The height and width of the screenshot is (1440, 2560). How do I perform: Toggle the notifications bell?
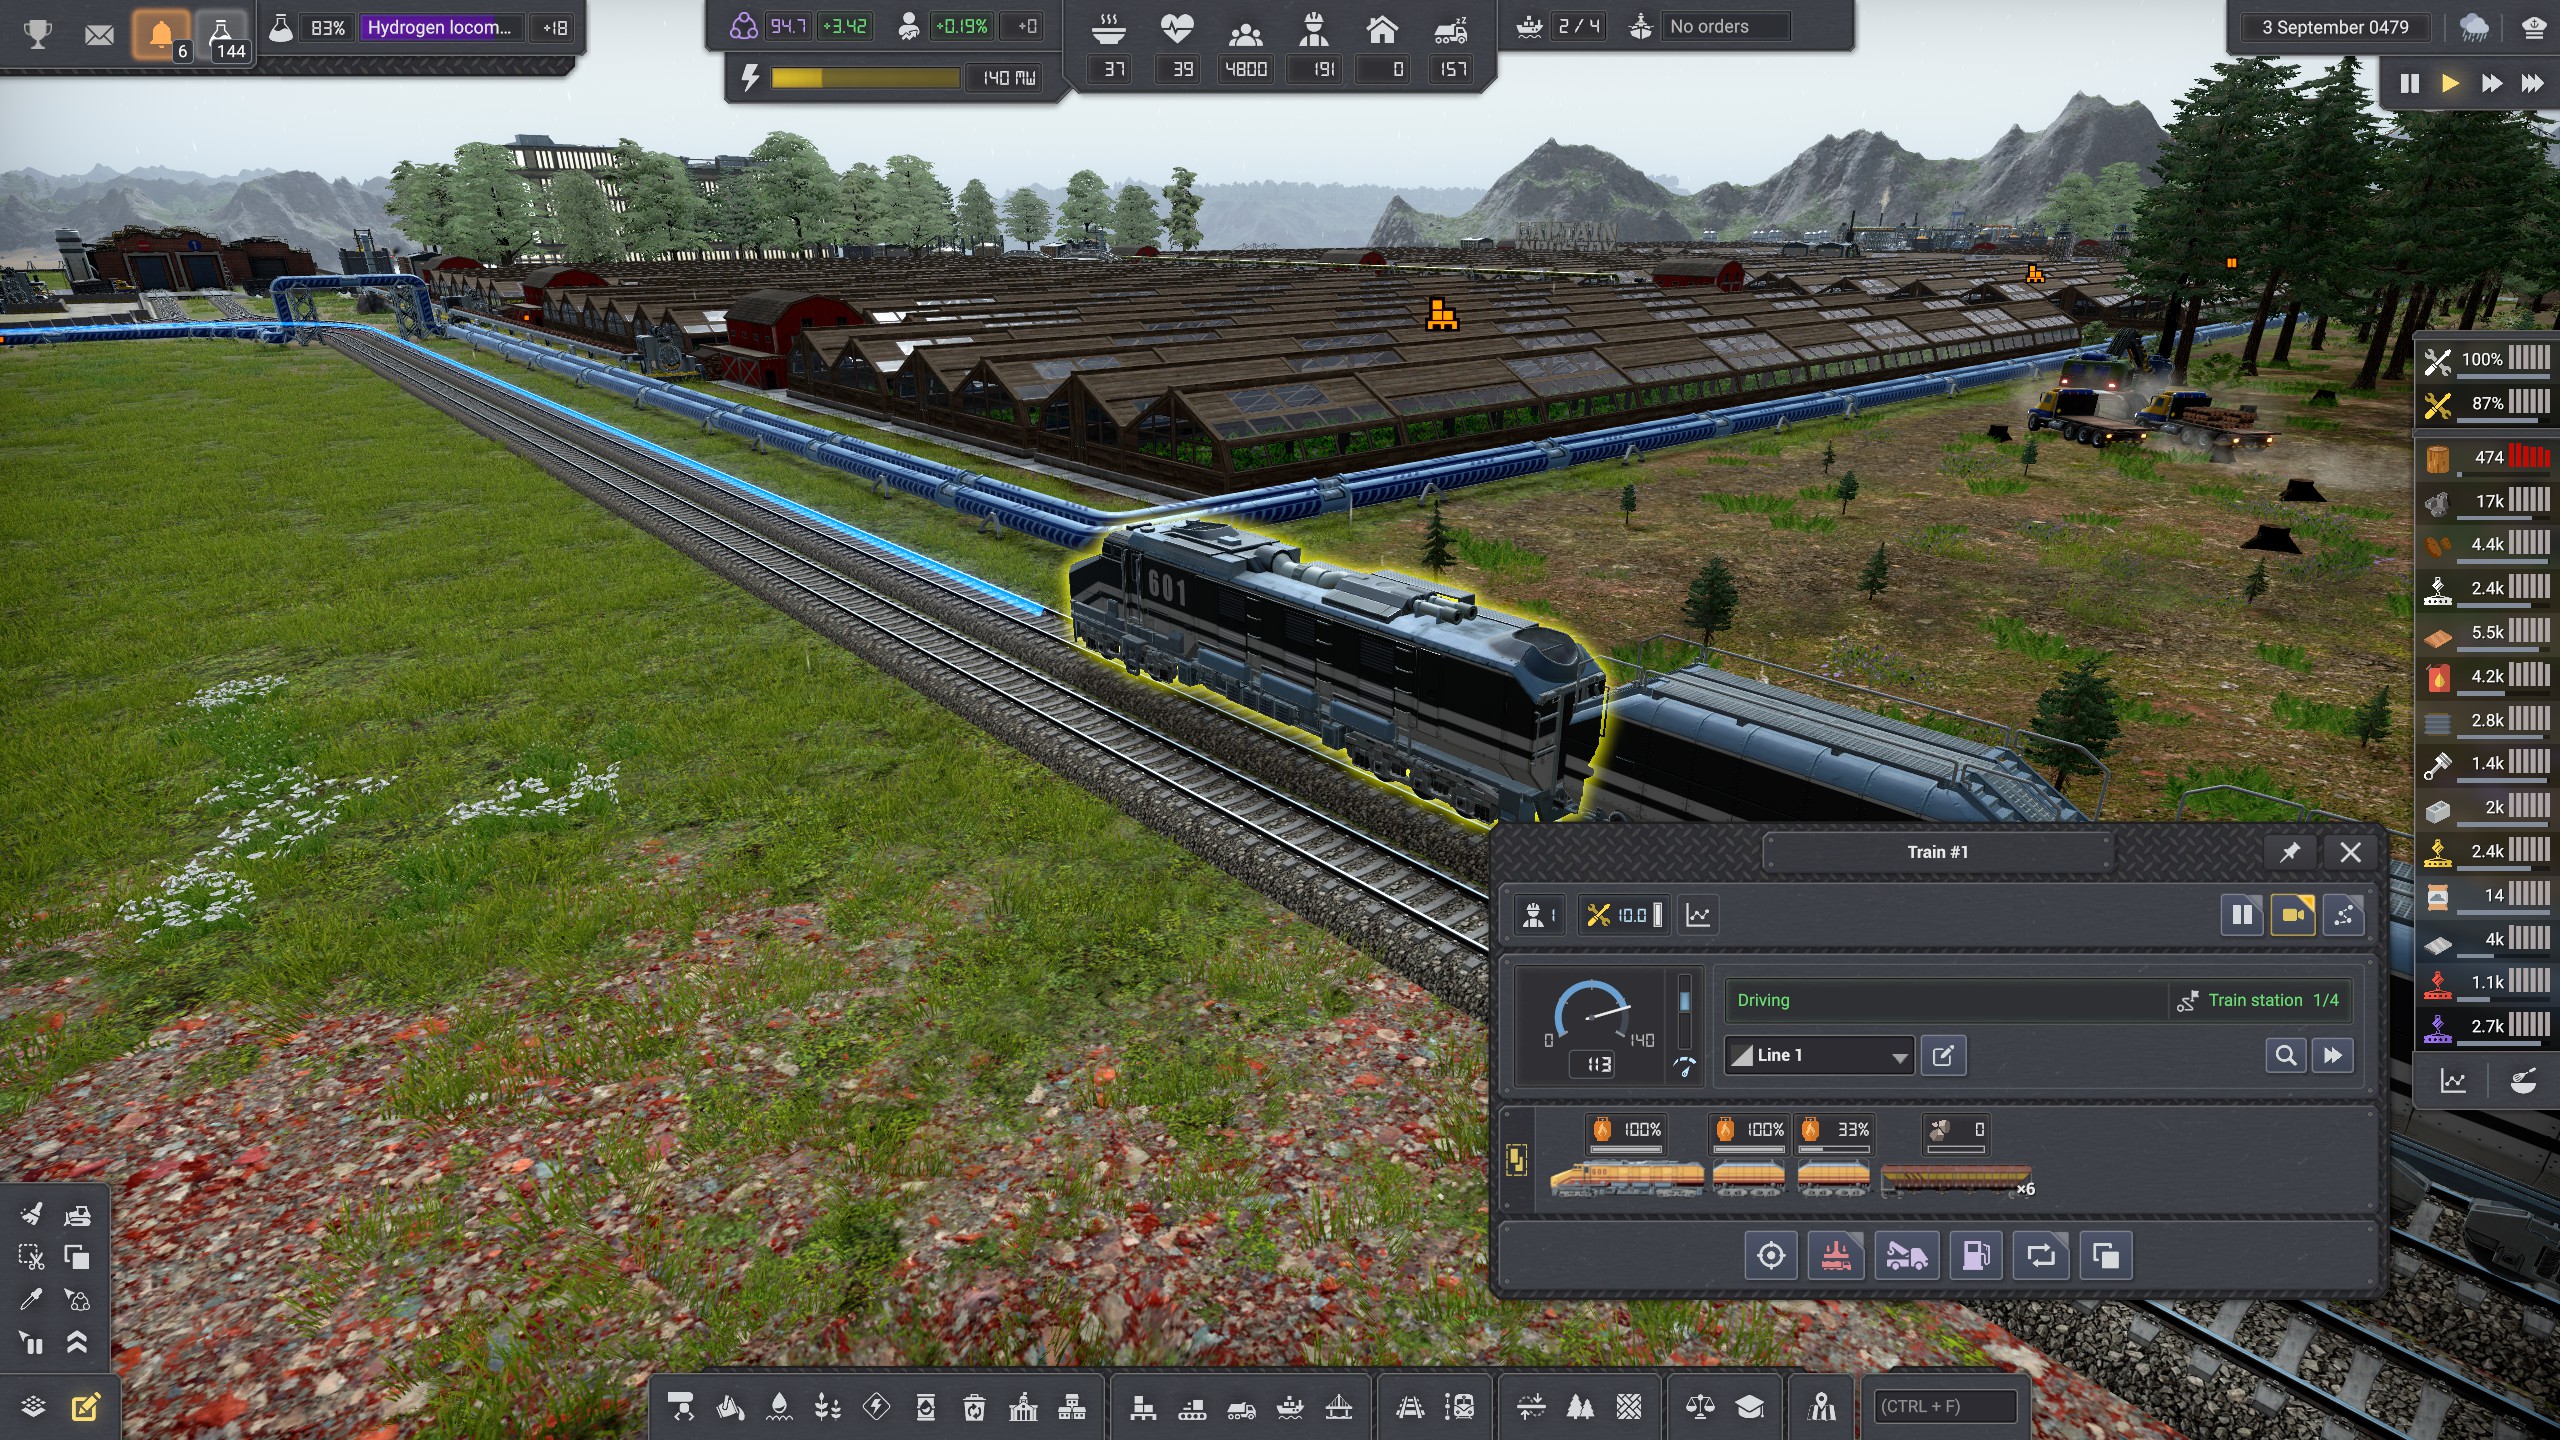click(161, 36)
